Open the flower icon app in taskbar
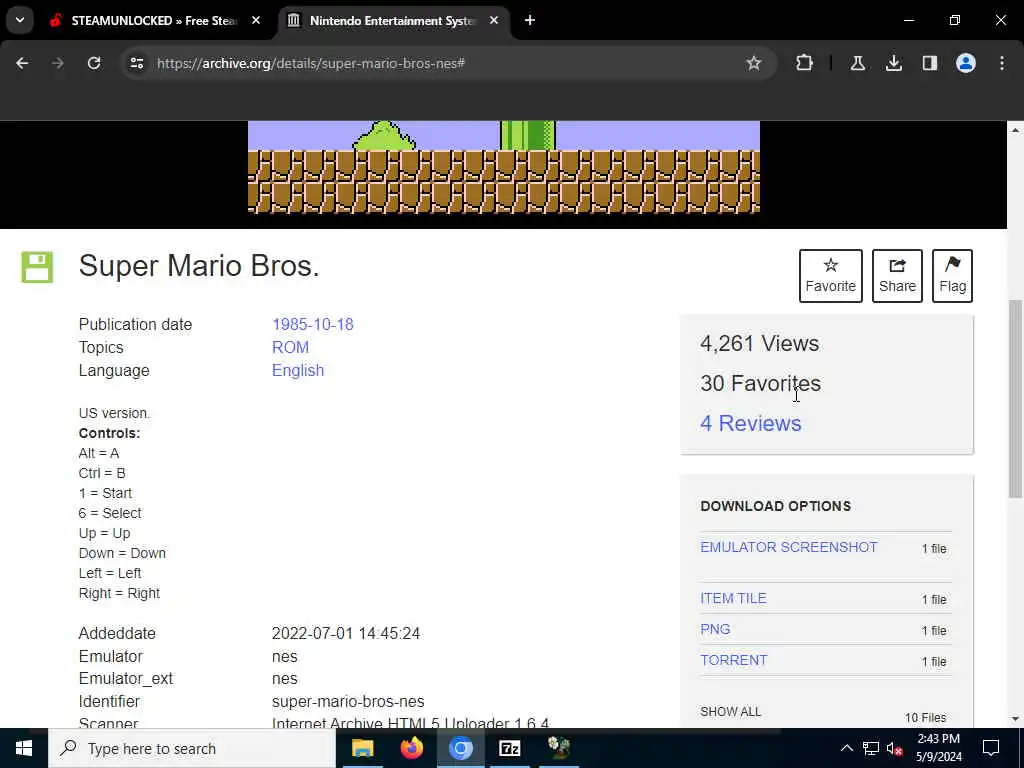Screen dimensions: 1024x768 point(558,748)
